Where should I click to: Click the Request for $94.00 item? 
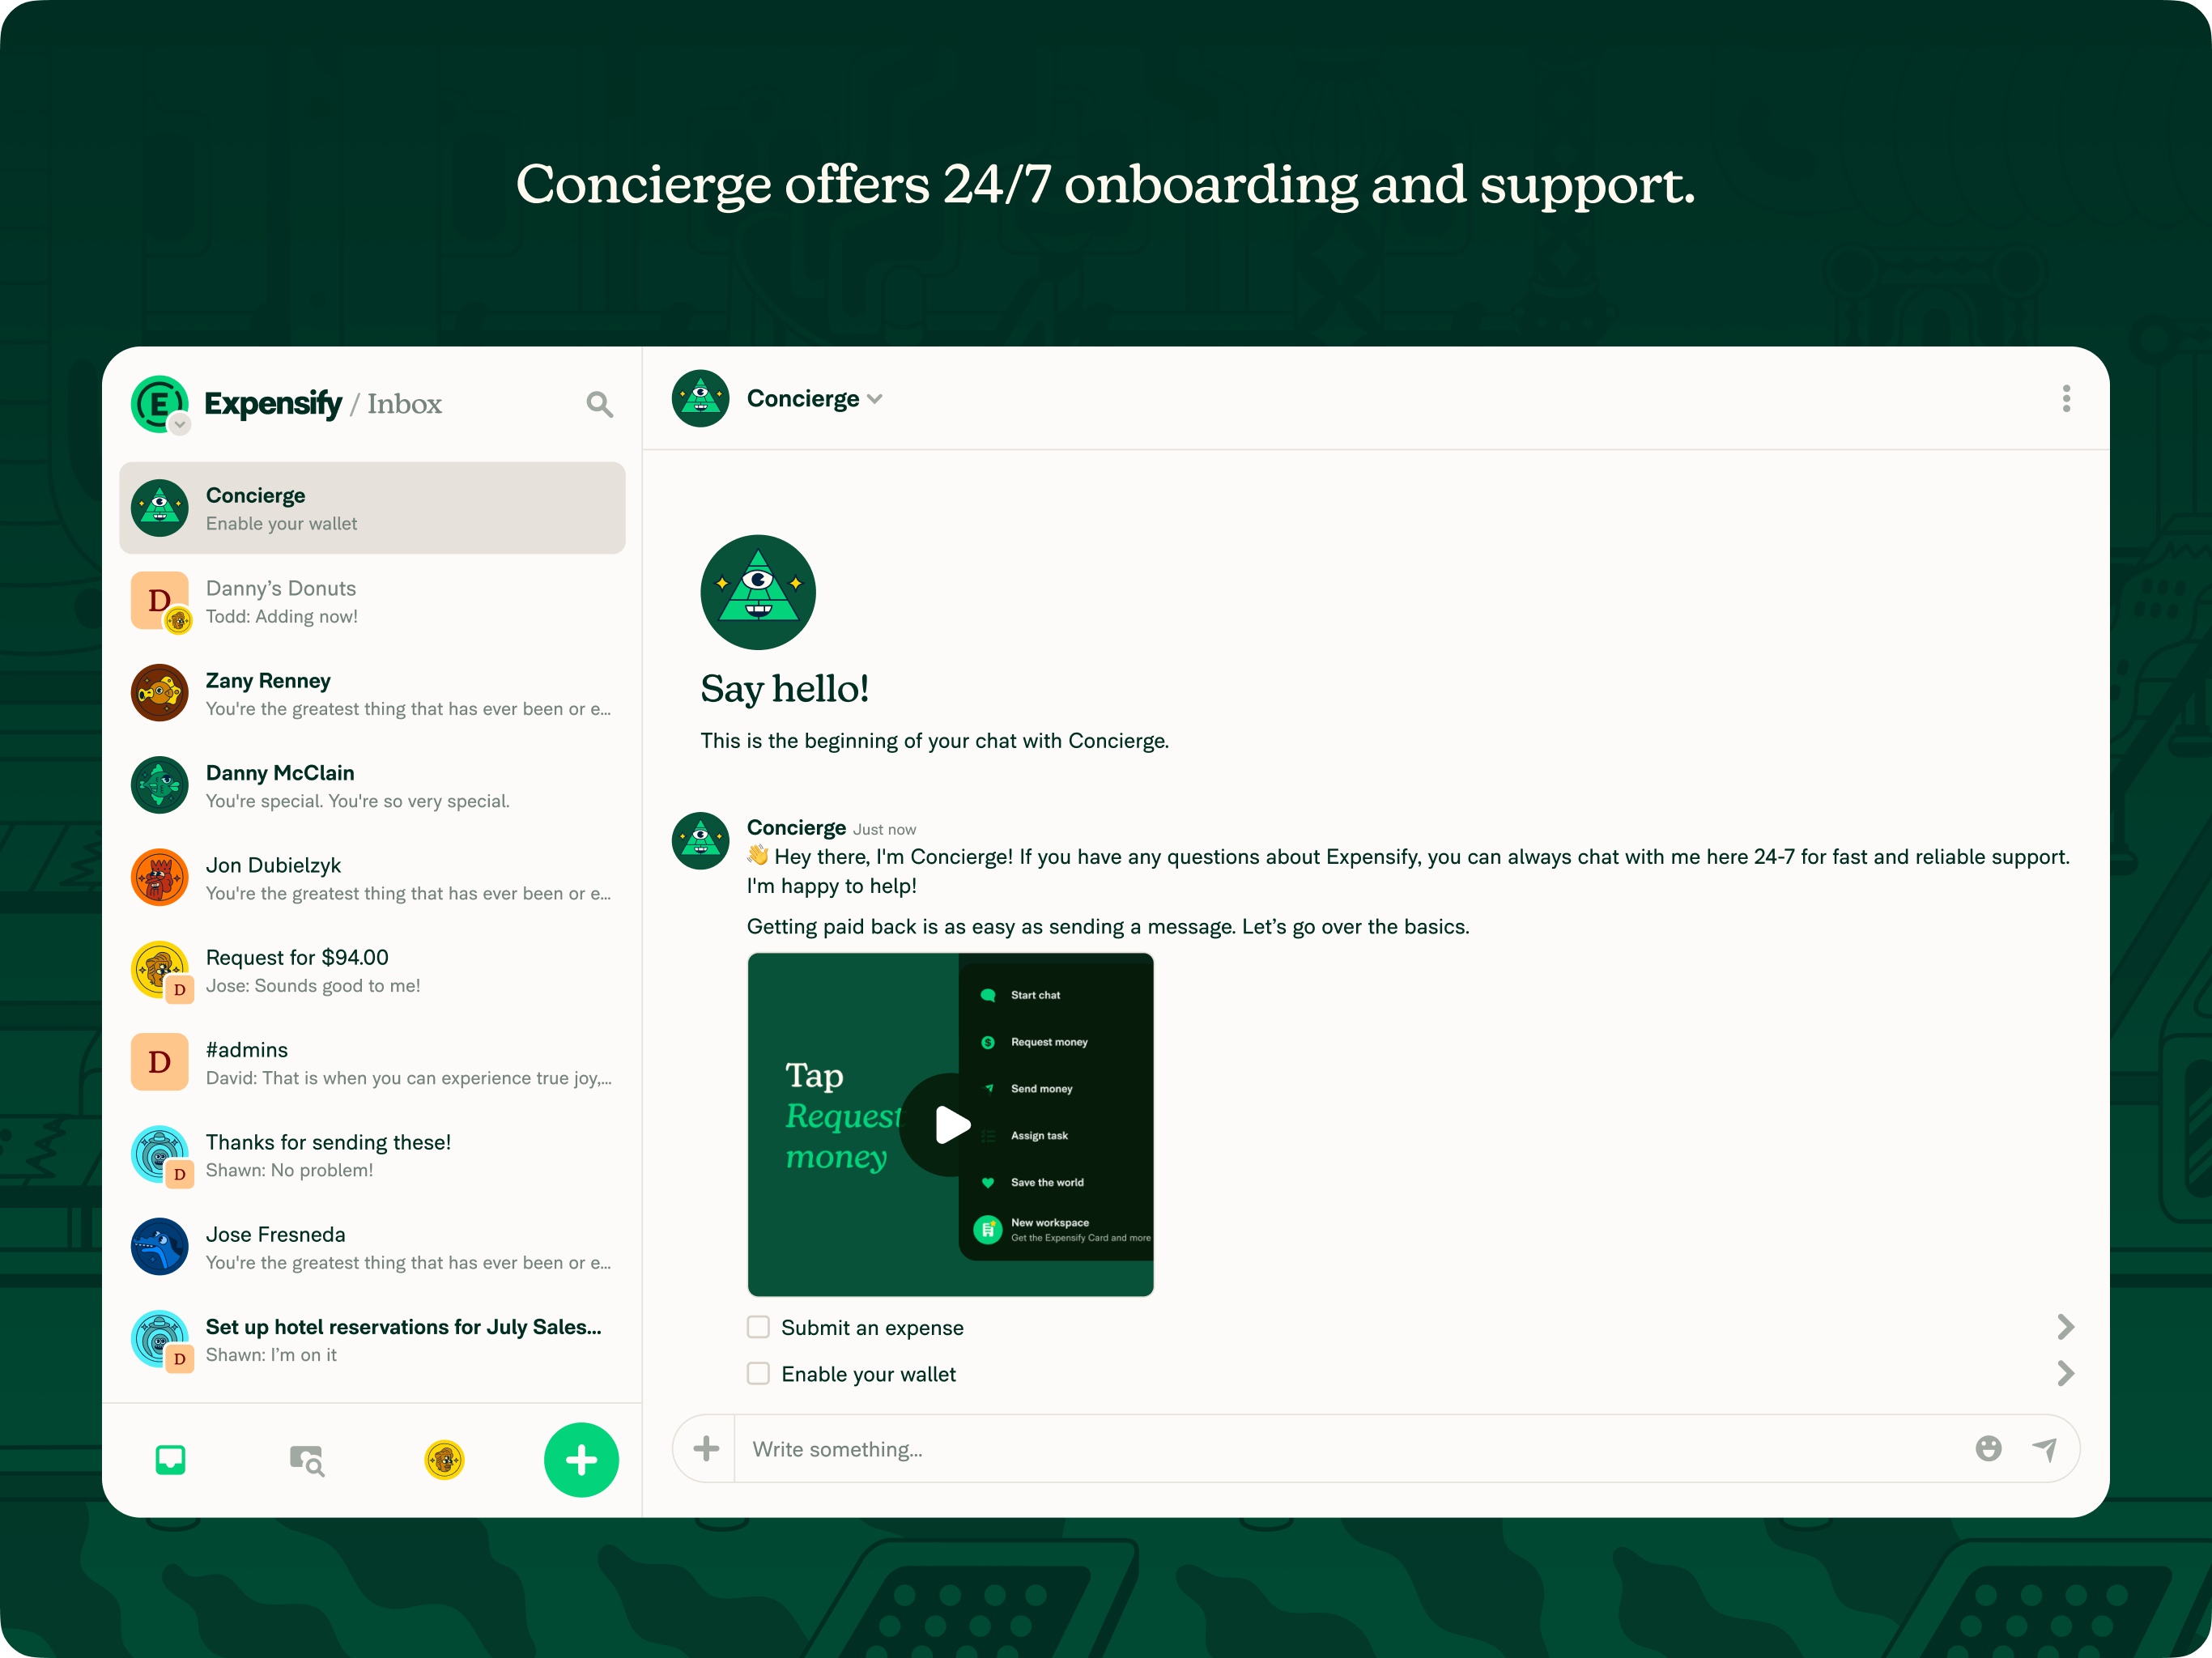(x=371, y=970)
